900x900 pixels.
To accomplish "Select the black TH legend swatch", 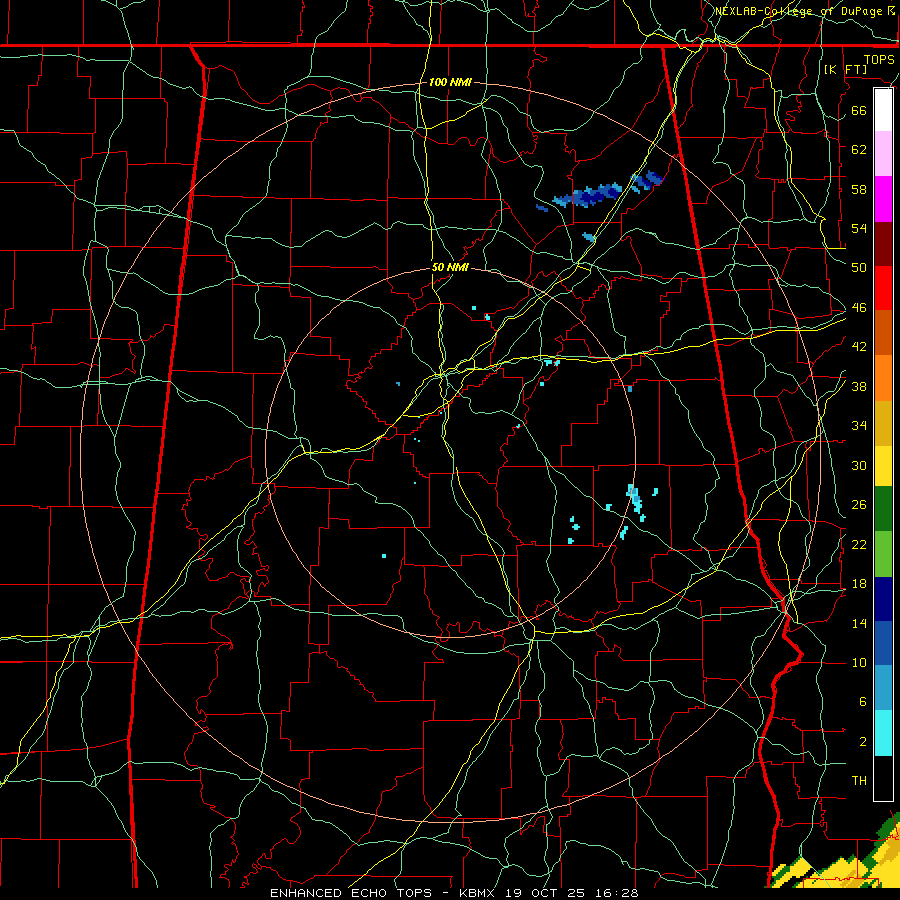I will (x=883, y=778).
